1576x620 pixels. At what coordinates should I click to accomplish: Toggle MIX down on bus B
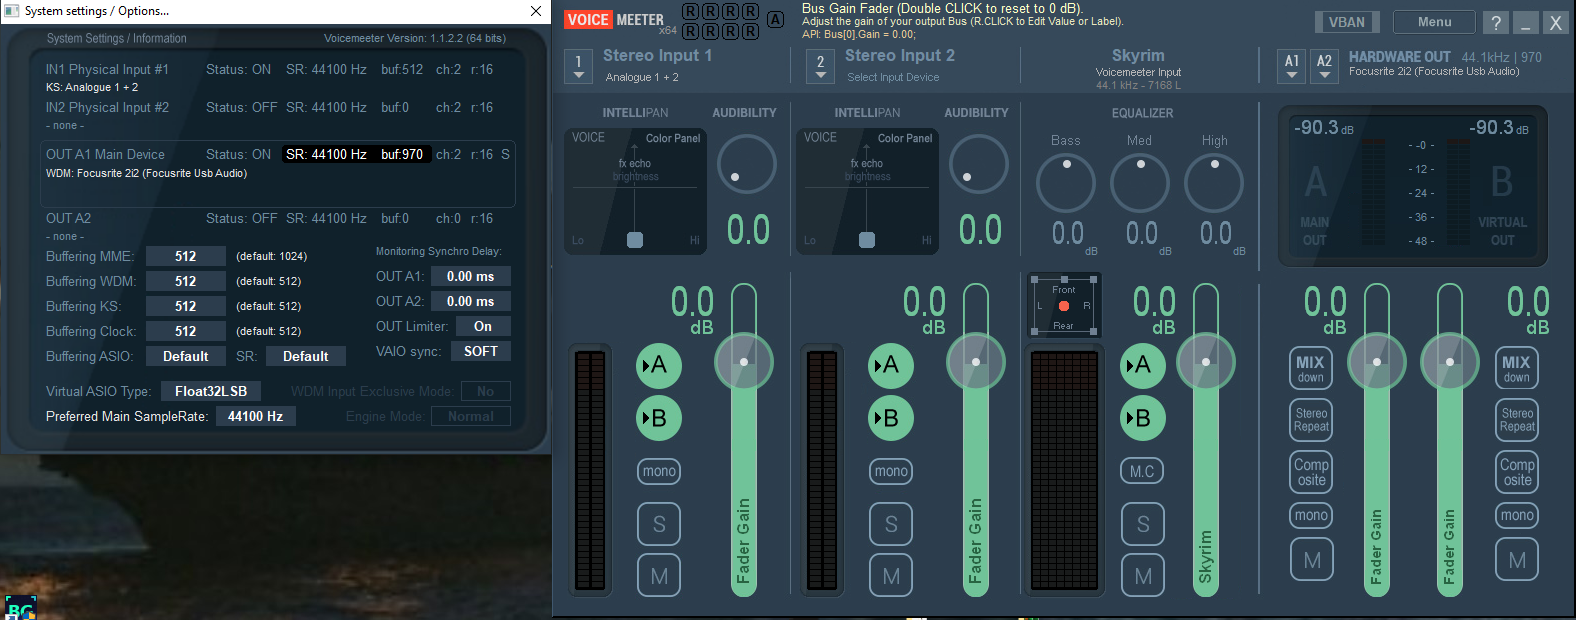click(1517, 368)
